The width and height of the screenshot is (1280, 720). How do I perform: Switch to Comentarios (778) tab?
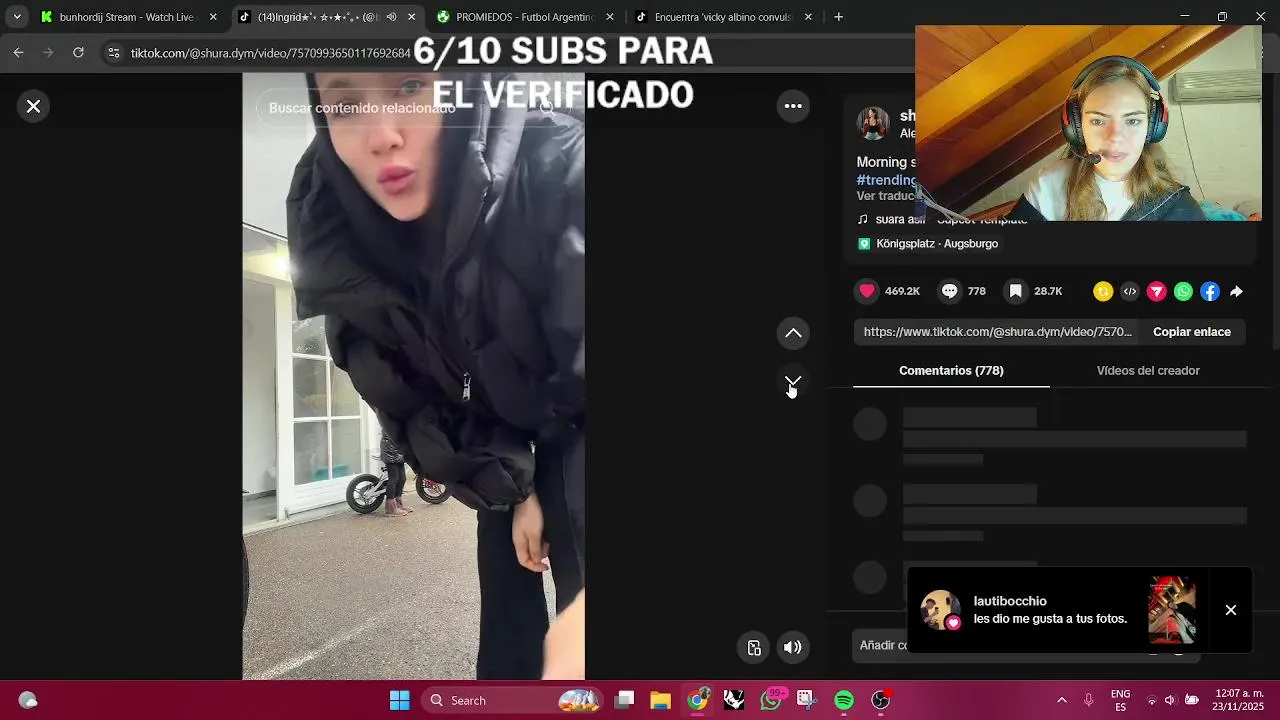(x=951, y=370)
